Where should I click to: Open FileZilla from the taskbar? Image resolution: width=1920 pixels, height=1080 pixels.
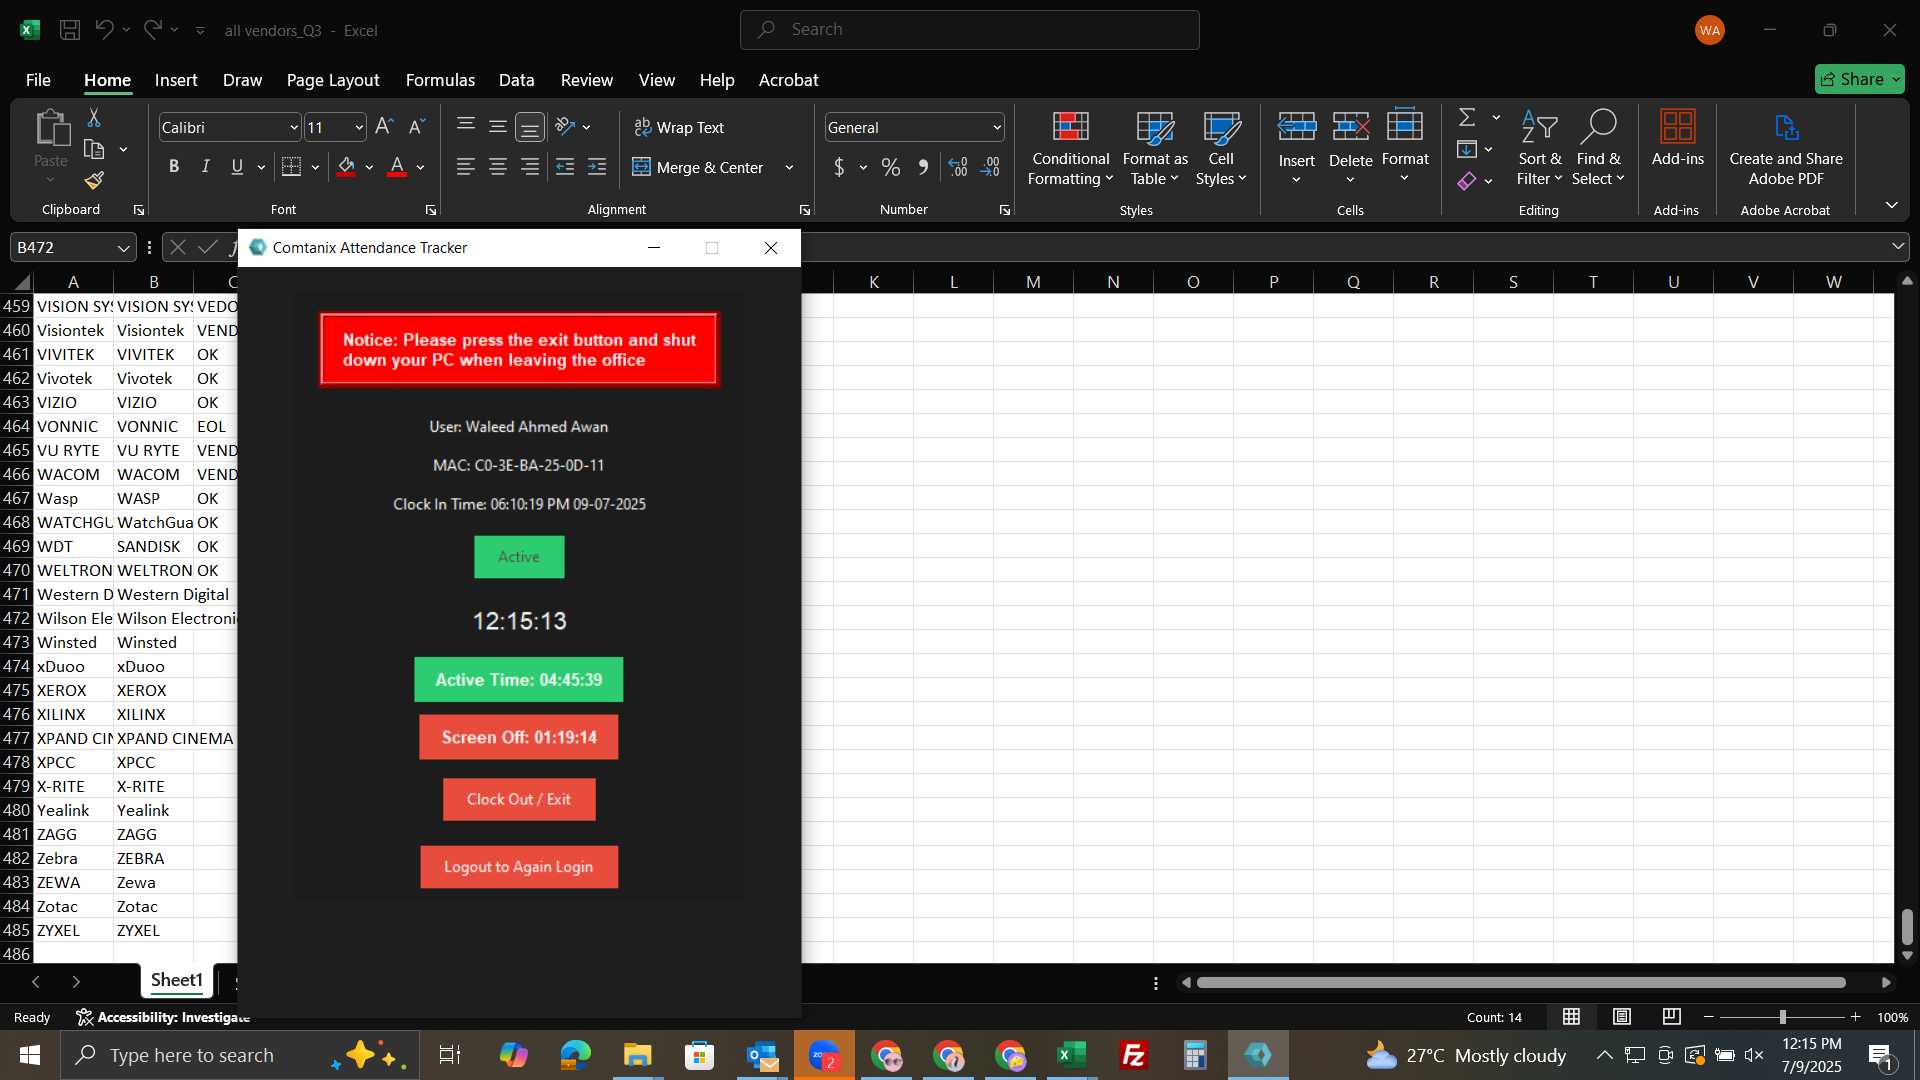1134,1055
